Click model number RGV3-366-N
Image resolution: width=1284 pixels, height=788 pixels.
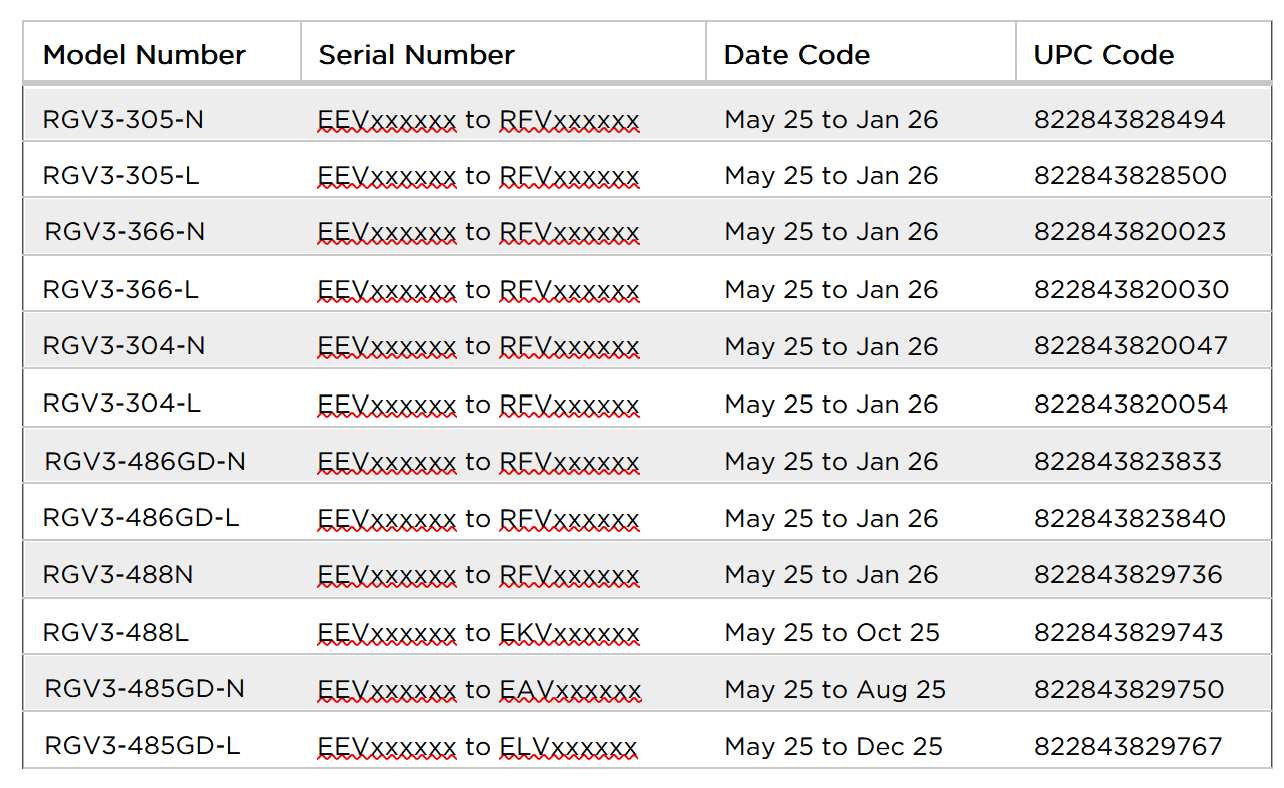(x=125, y=232)
